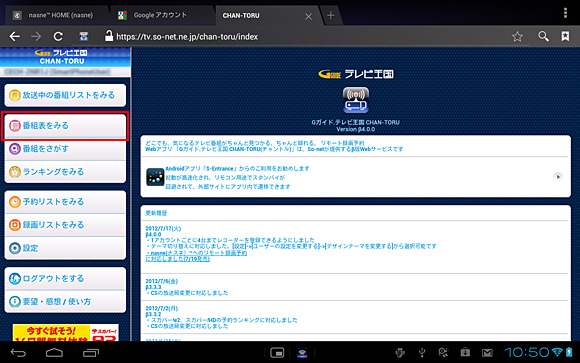Screen dimensions: 580x363
Task: Open 予約リストをみる reservation list
Action: point(65,202)
